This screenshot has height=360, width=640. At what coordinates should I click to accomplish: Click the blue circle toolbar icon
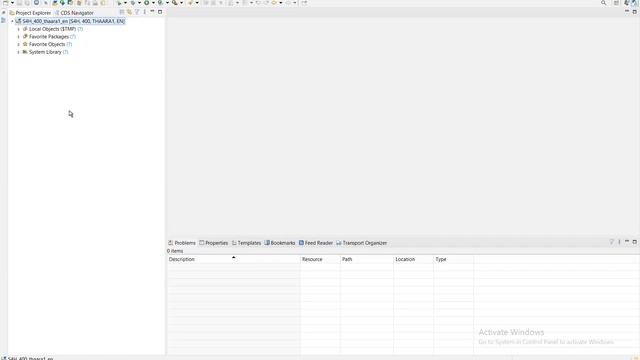point(36,3)
